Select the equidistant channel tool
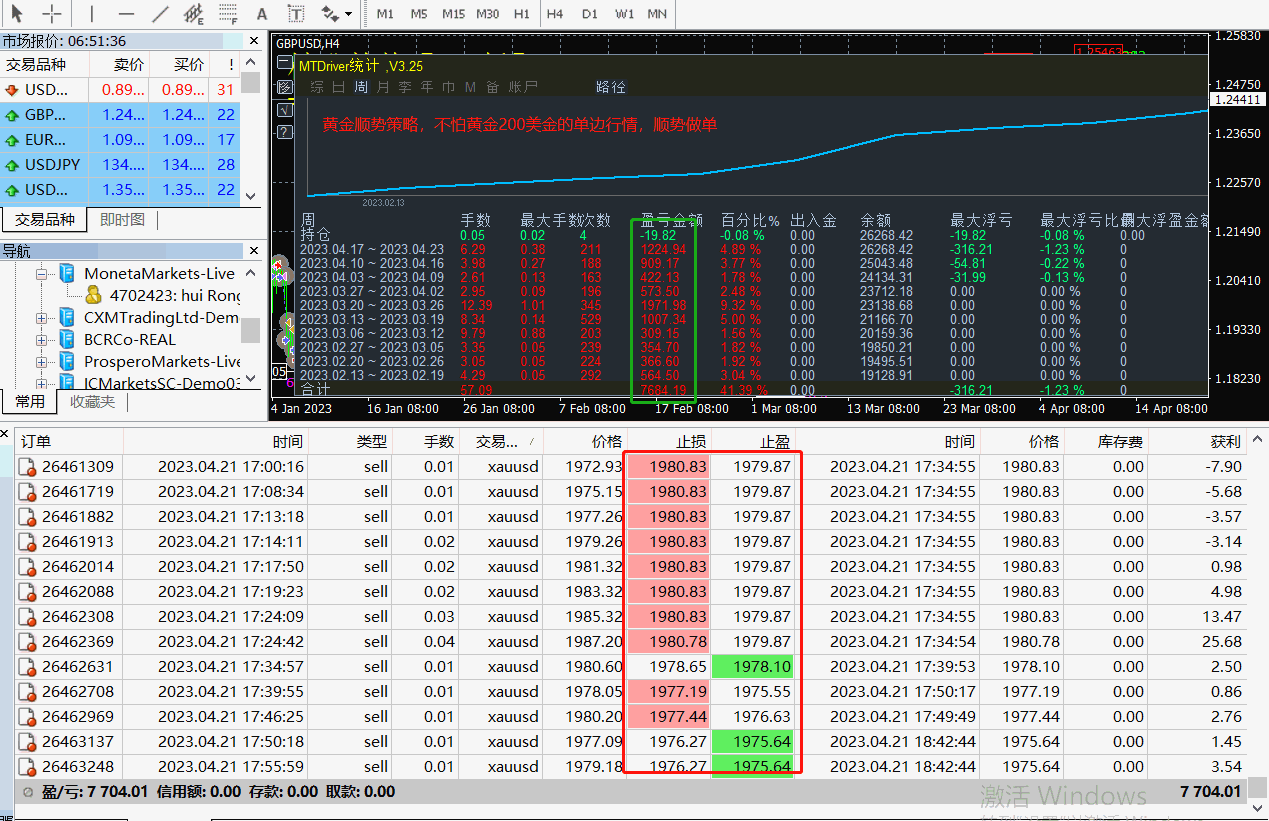The height and width of the screenshot is (821, 1269). tap(193, 14)
